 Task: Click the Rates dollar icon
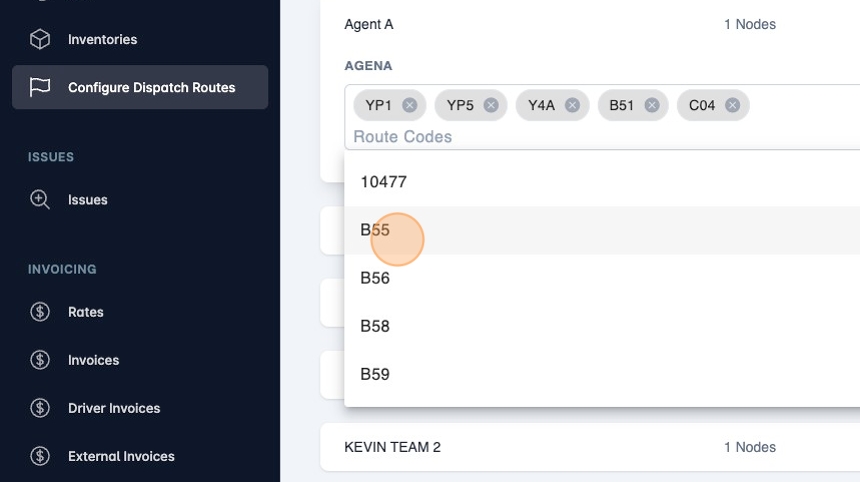[40, 312]
